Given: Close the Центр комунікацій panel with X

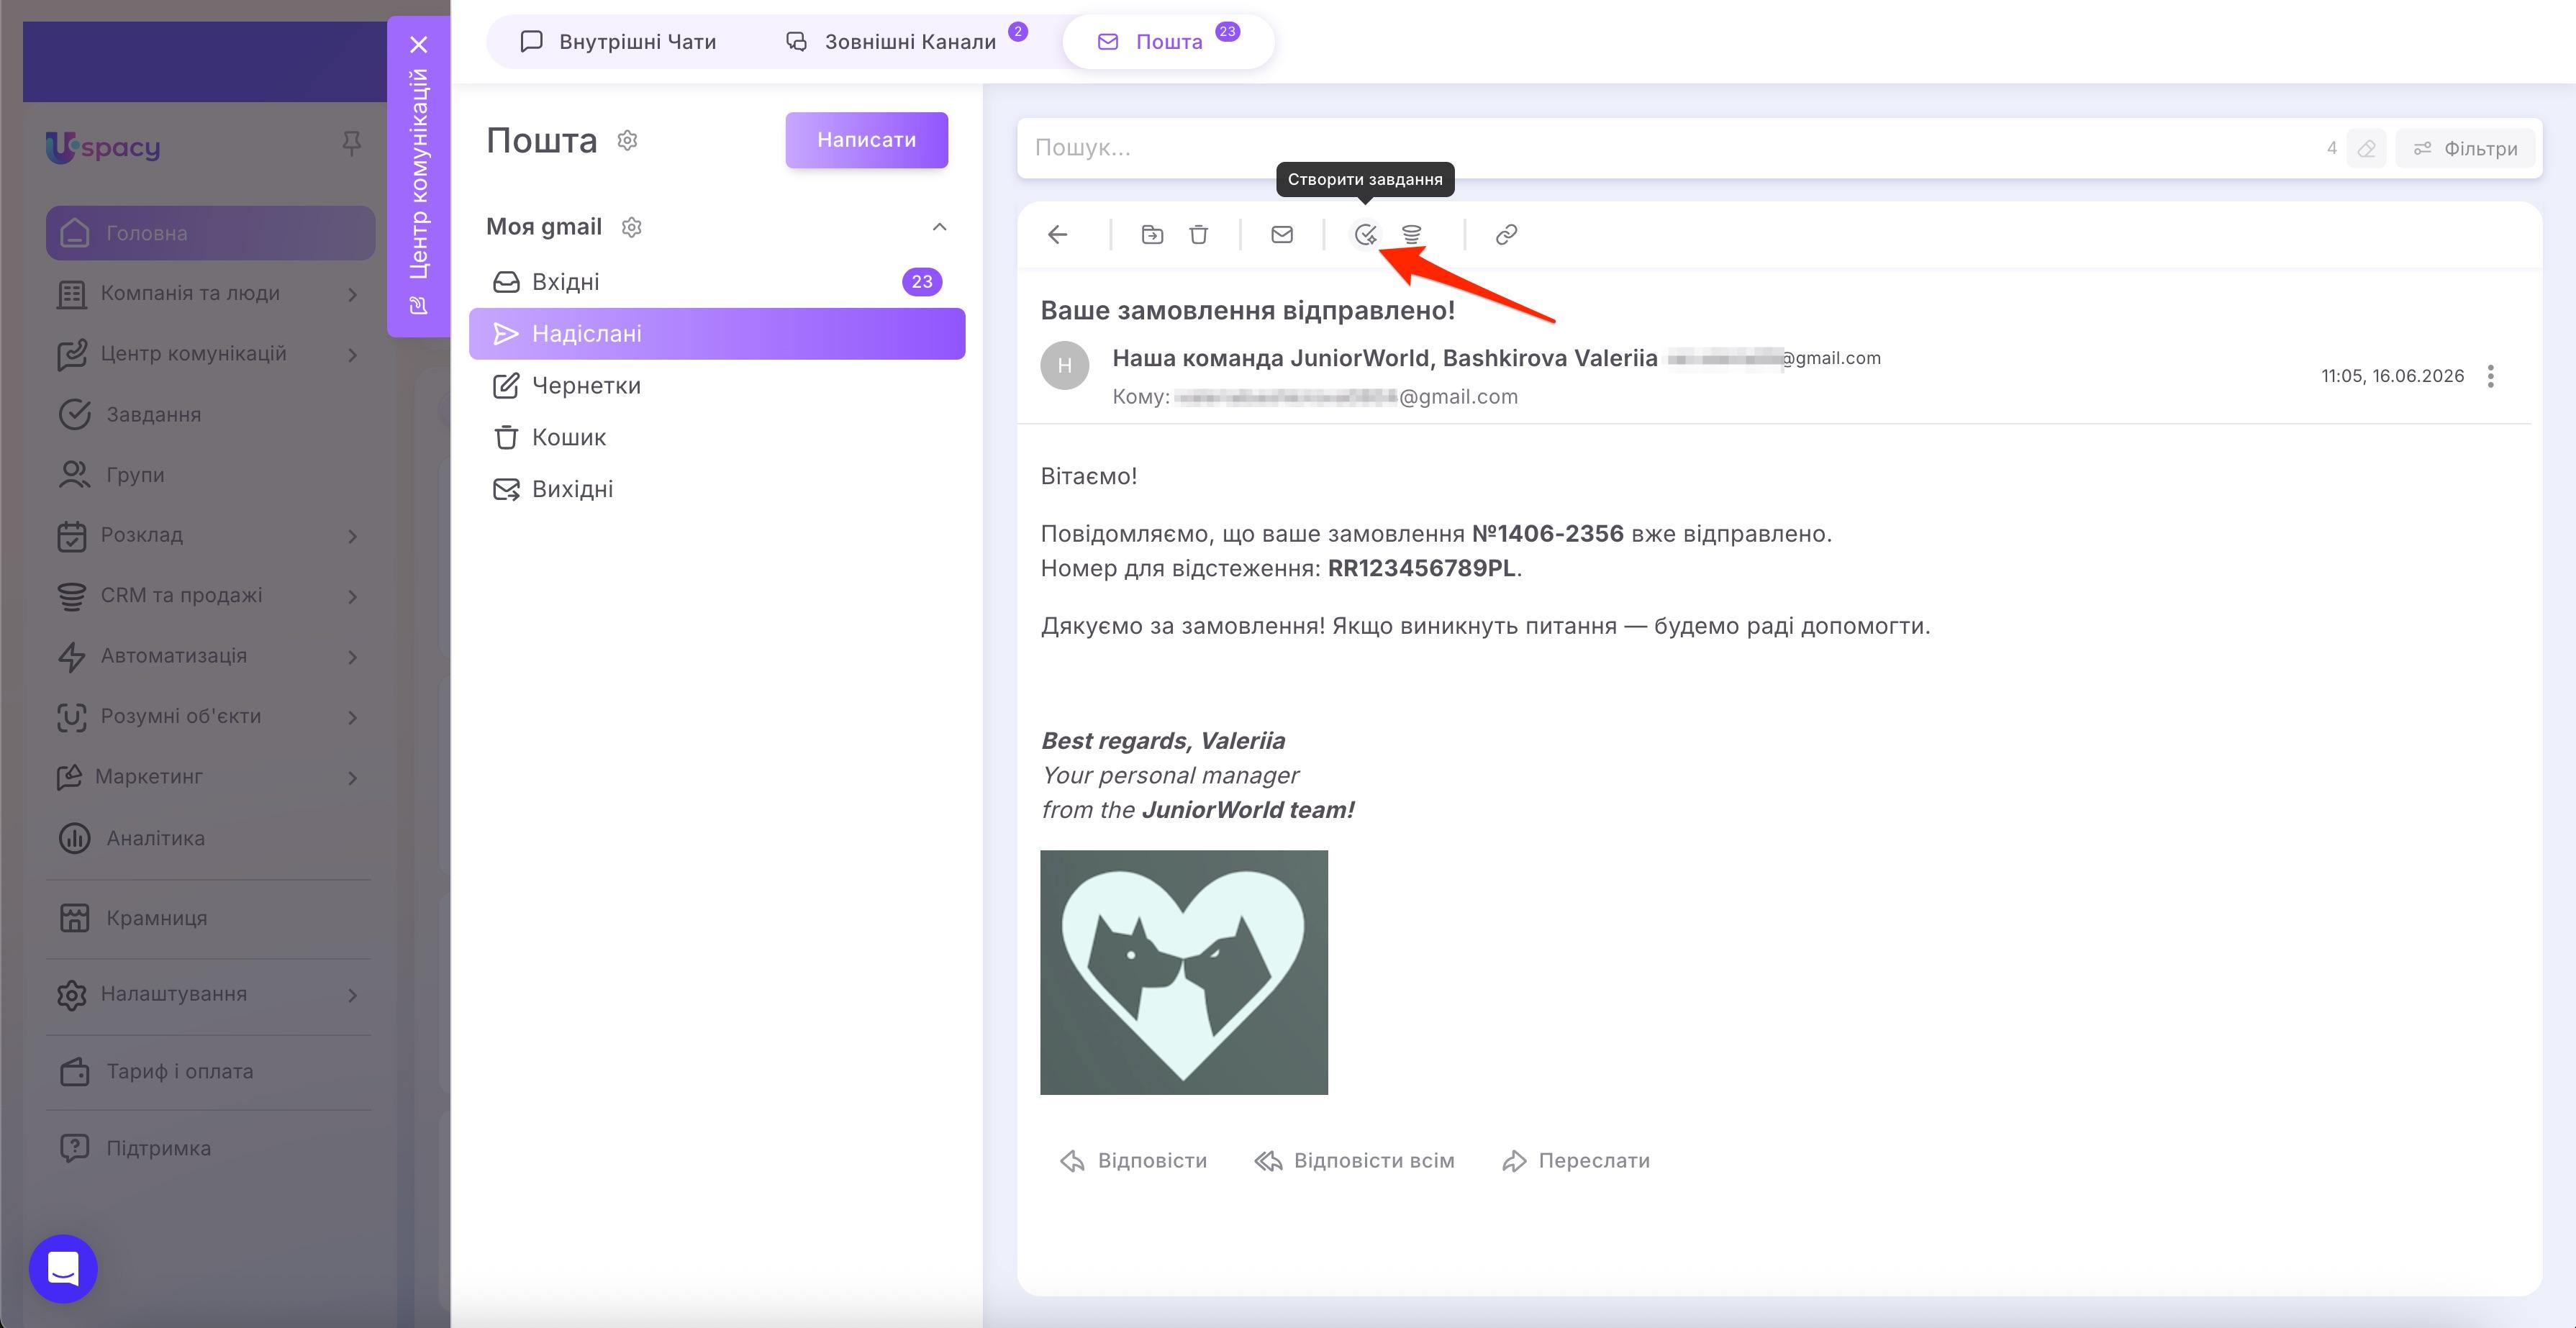Looking at the screenshot, I should tap(418, 45).
